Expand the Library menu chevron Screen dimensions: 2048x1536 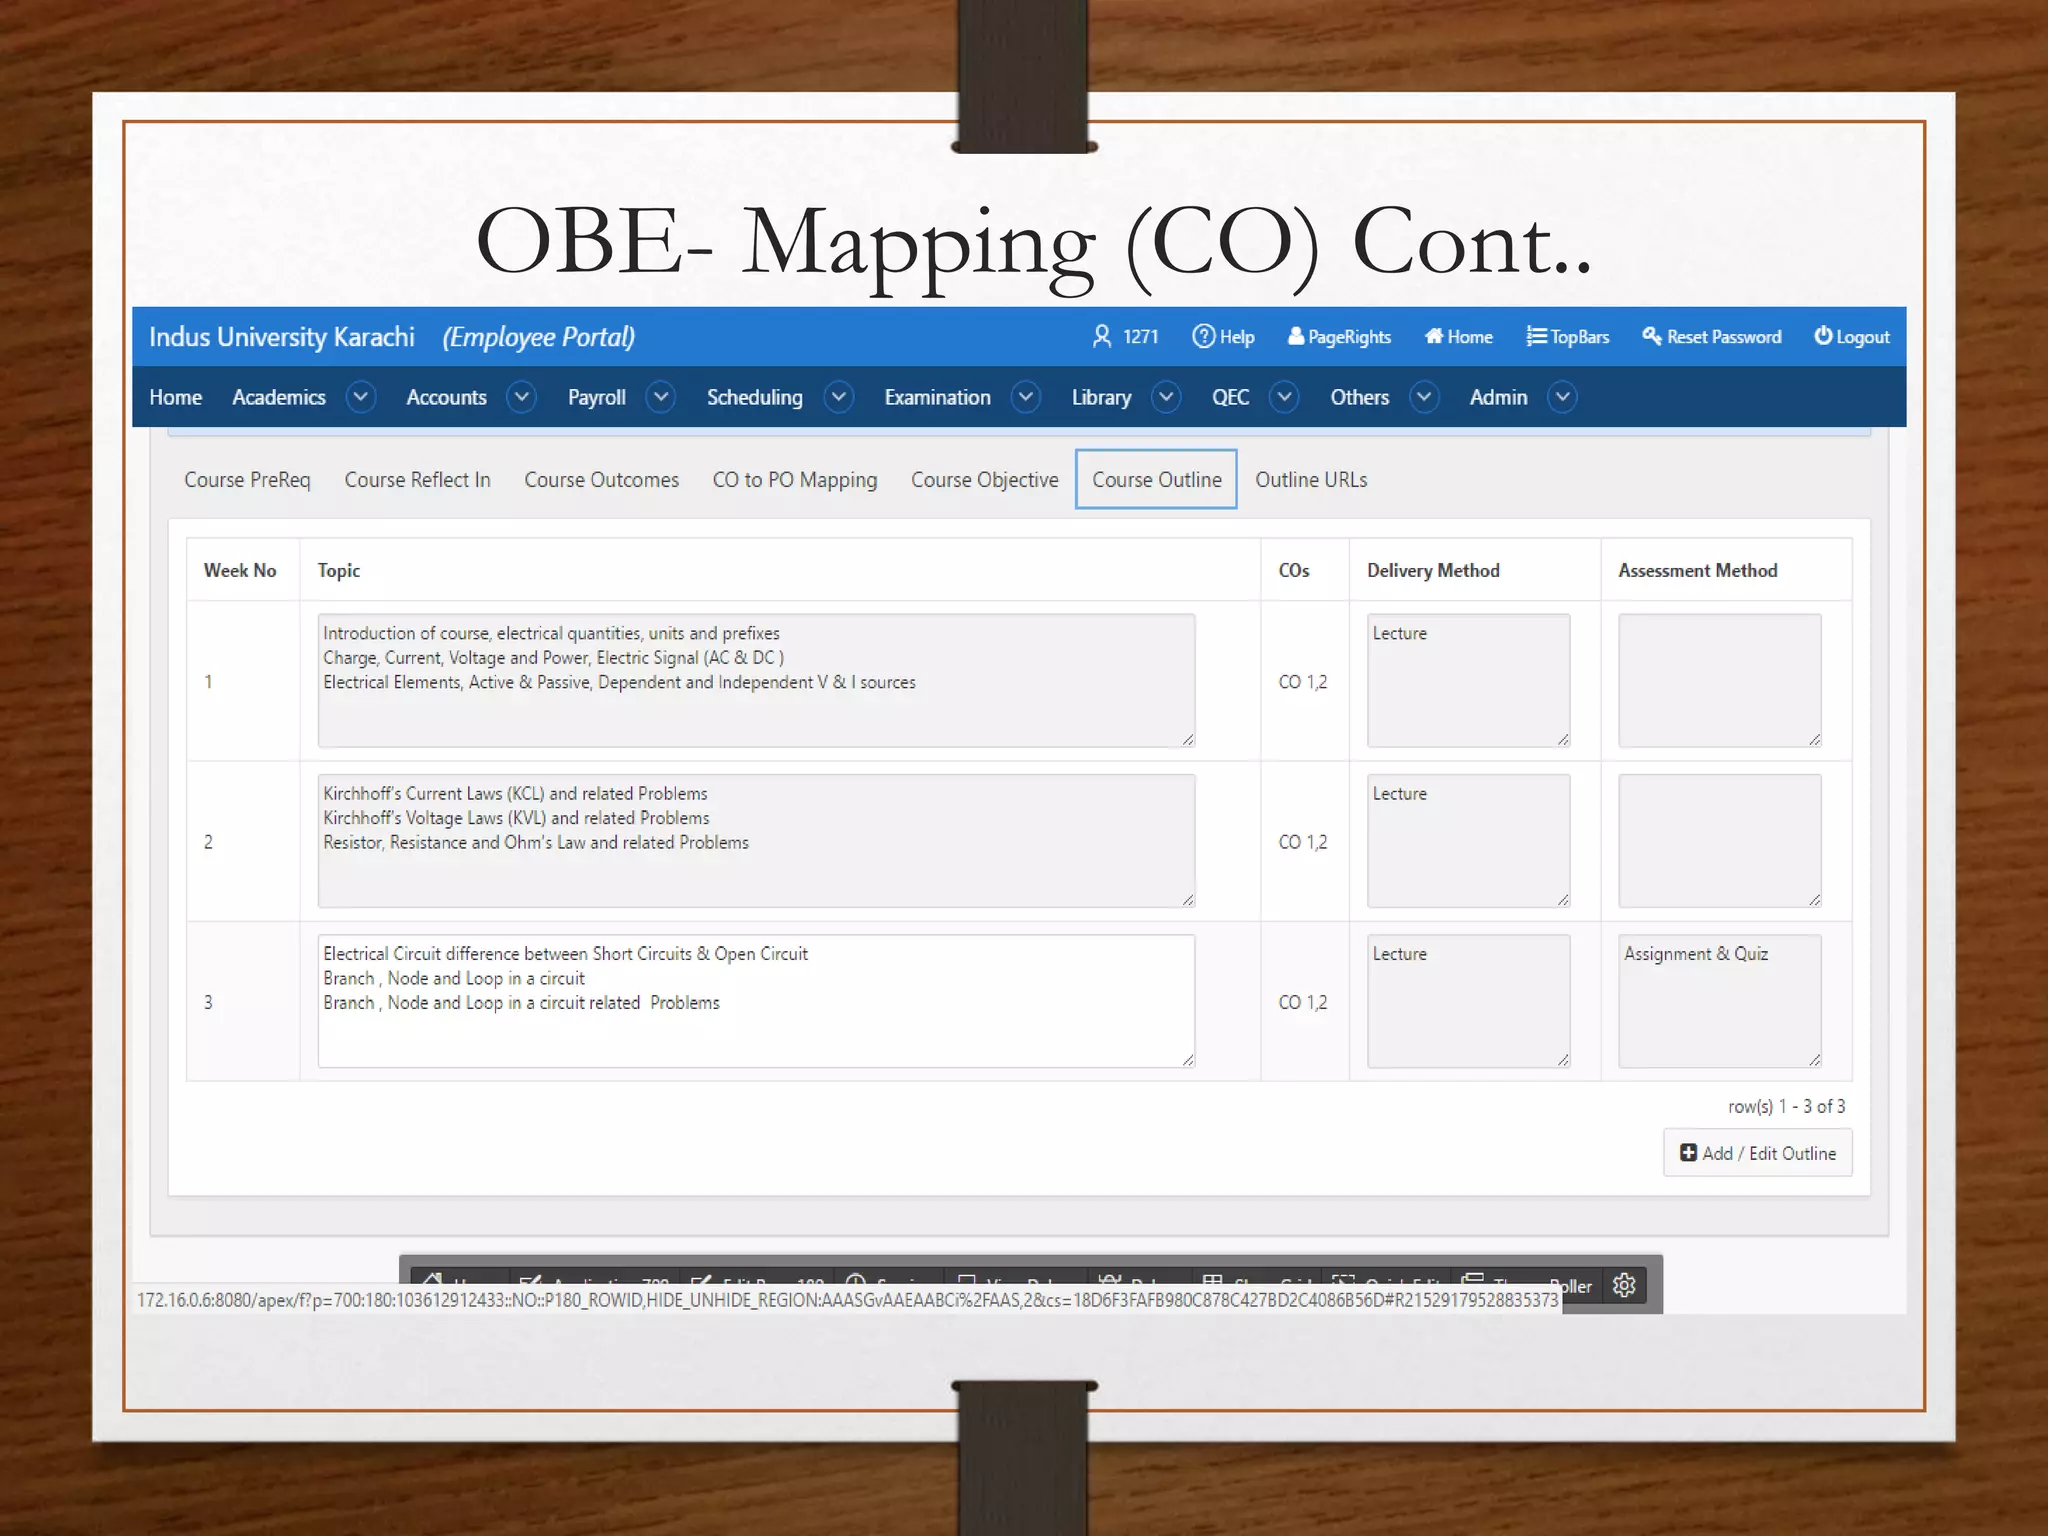click(1166, 397)
